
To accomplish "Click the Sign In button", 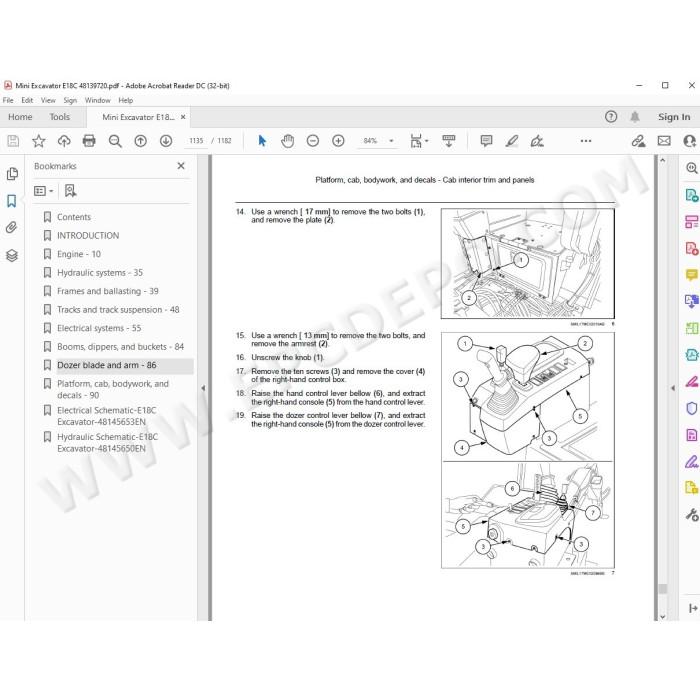I will click(x=674, y=117).
